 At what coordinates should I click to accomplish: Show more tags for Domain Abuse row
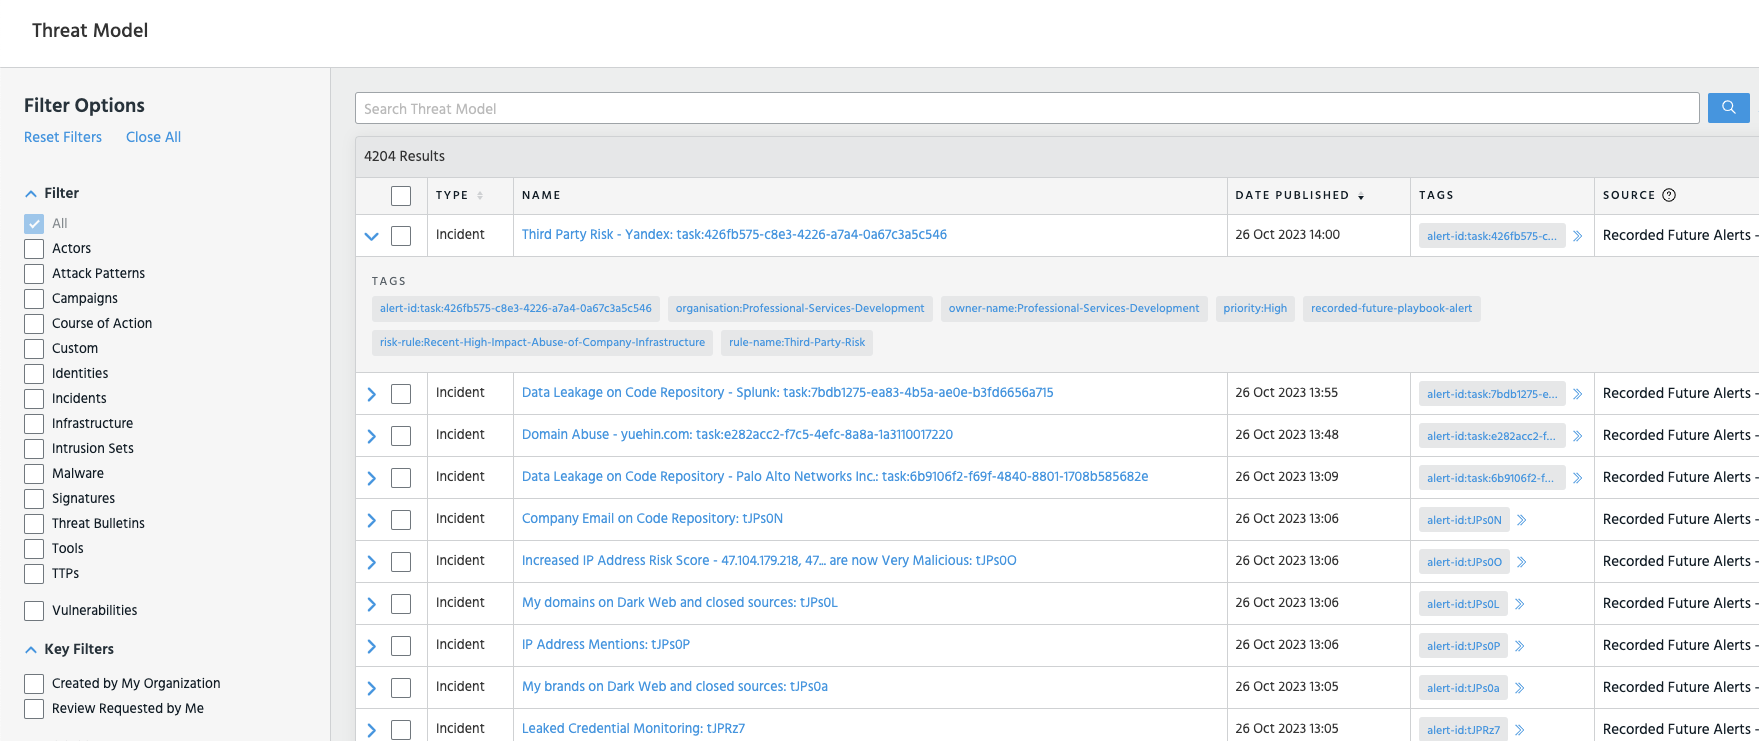point(1577,436)
